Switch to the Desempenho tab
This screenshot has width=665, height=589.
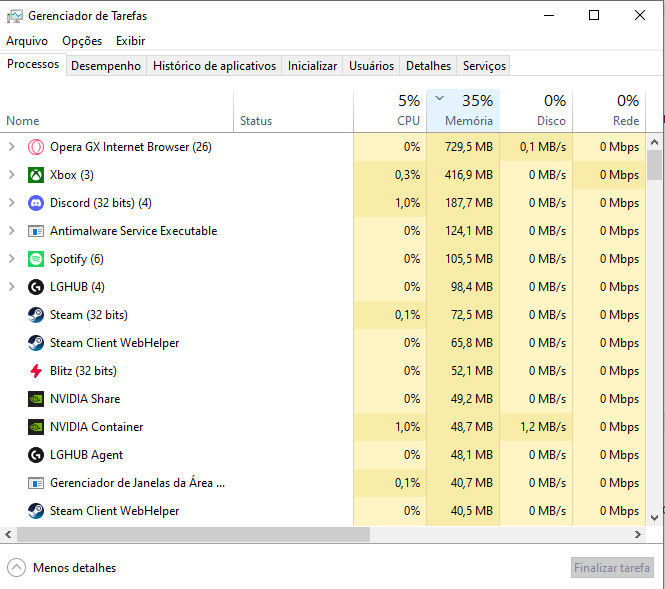click(x=106, y=66)
